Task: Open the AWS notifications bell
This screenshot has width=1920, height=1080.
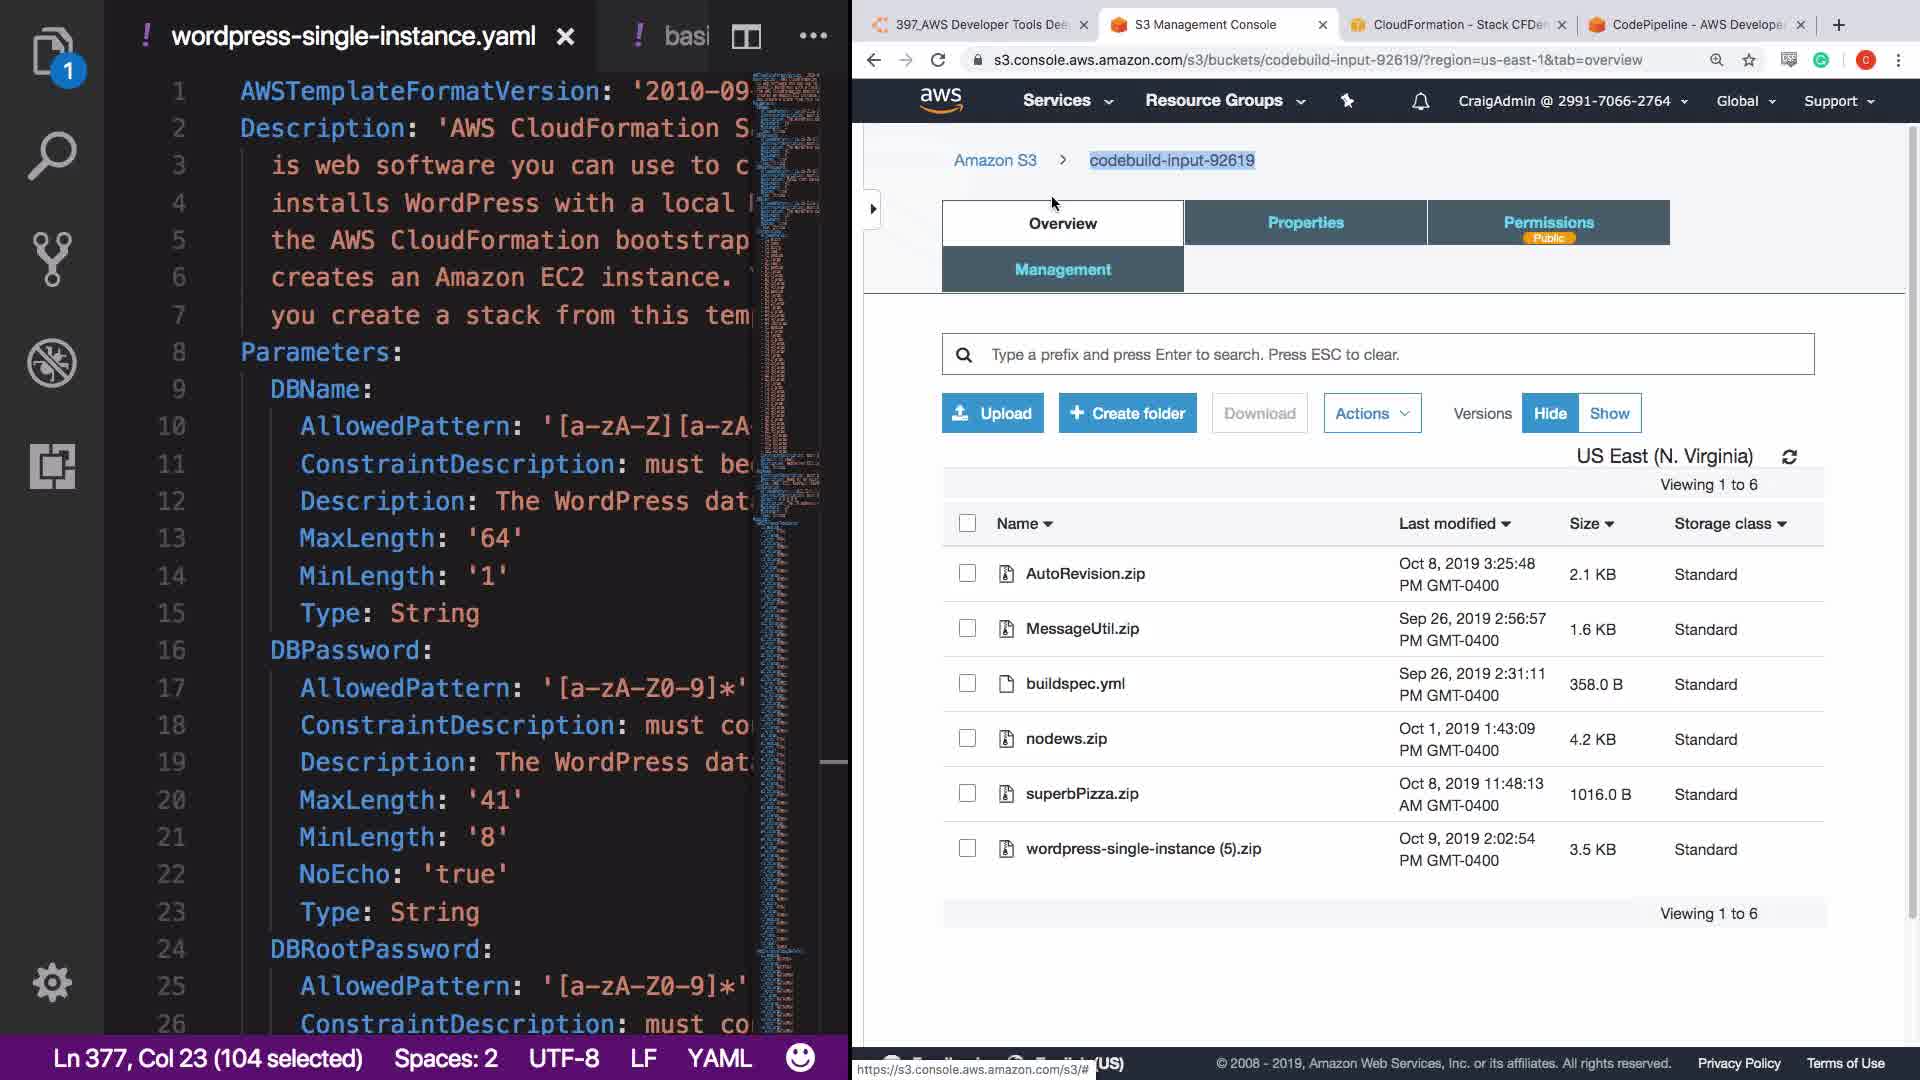Action: [1420, 101]
